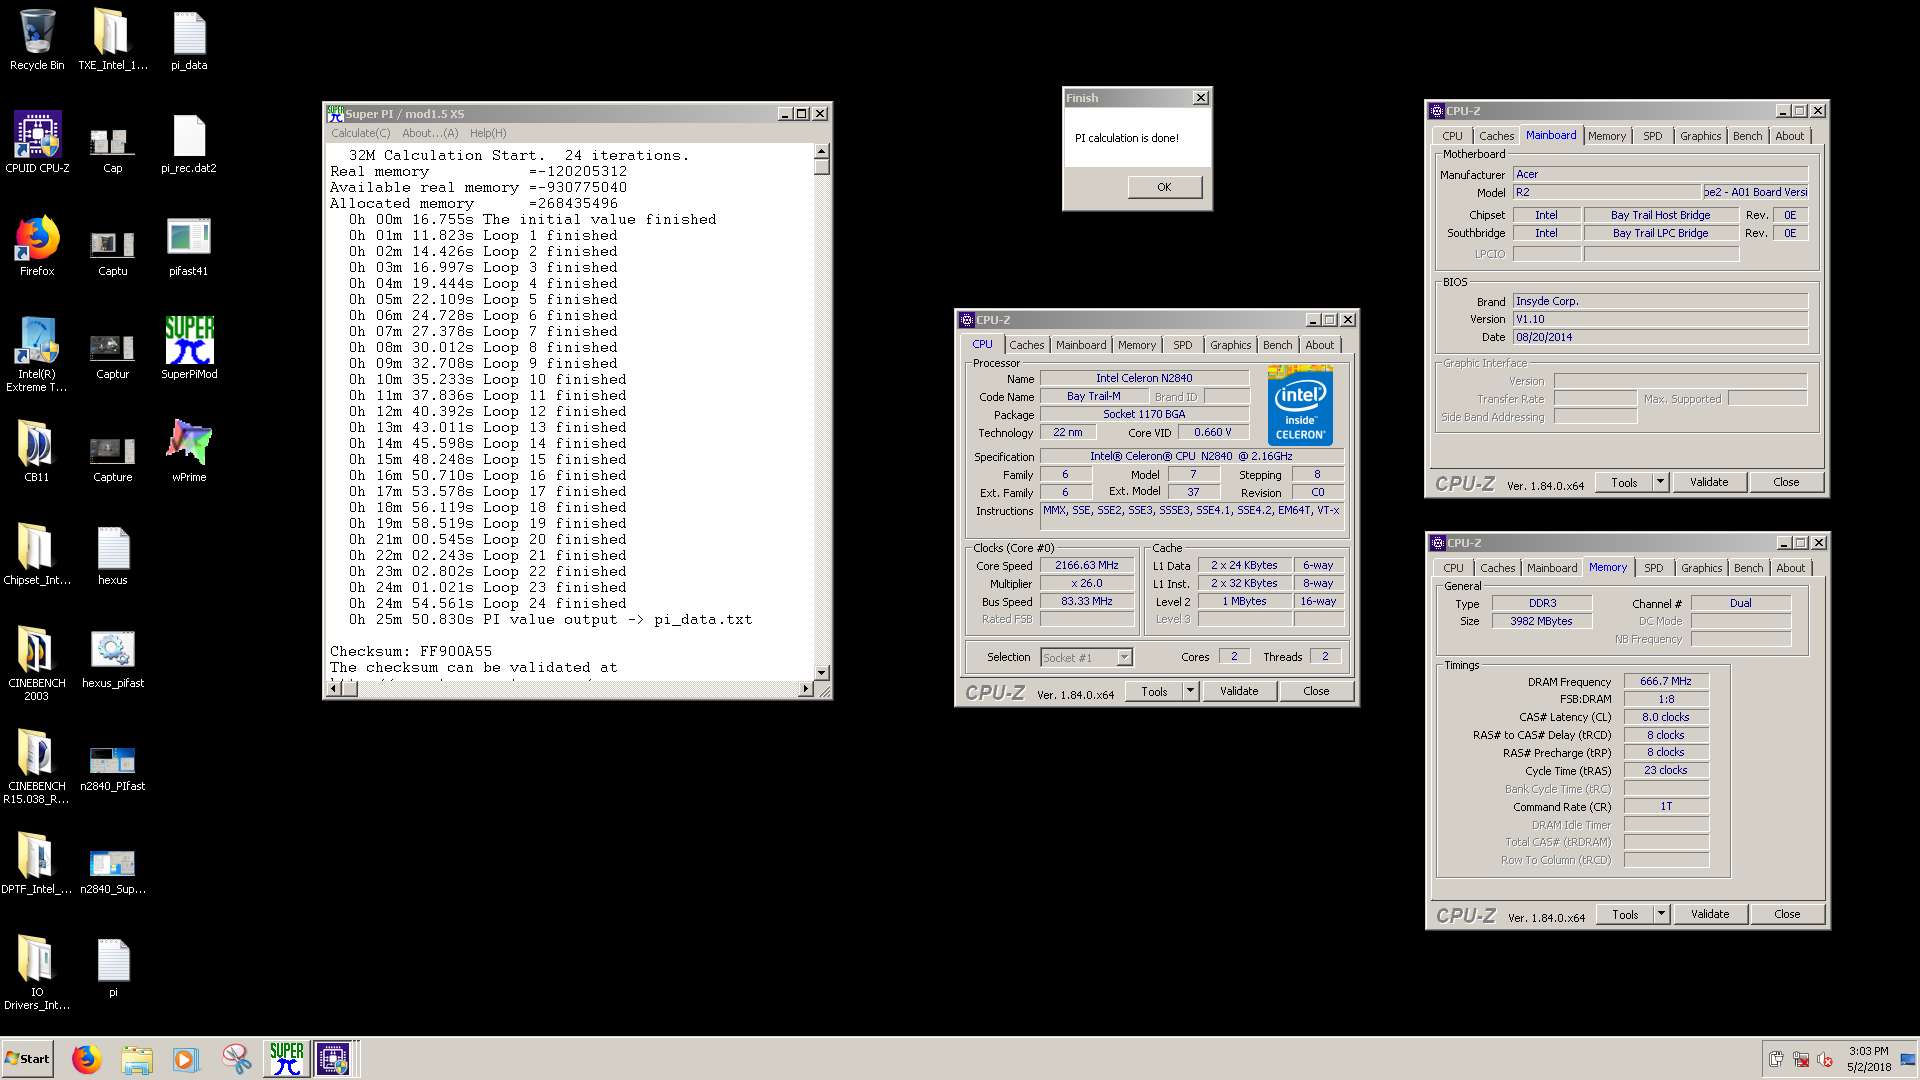This screenshot has height=1080, width=1920.
Task: Click Close button in Memory CPU-Z window
Action: [x=1787, y=914]
